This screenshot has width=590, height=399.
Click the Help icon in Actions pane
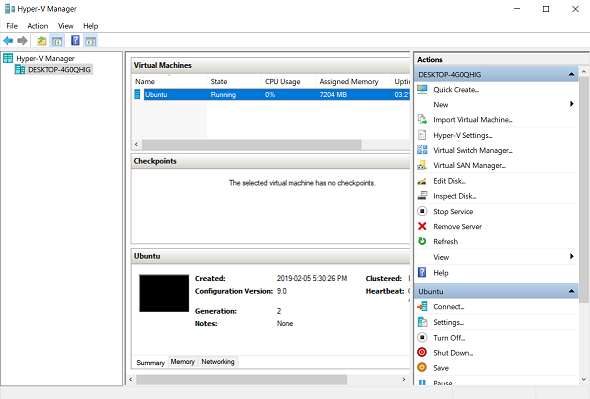click(422, 272)
